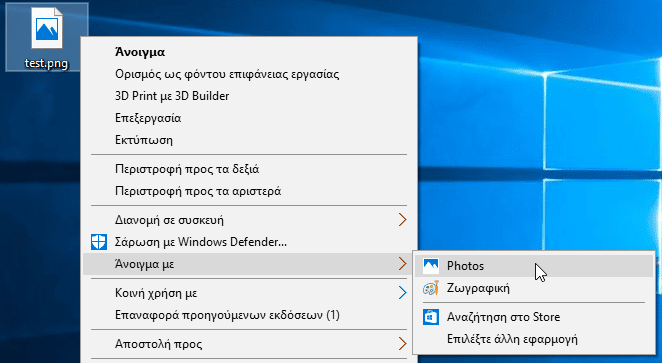The image size is (662, 363).
Task: Expand the Διανομή σε συσκευή submenu arrow
Action: (x=402, y=220)
